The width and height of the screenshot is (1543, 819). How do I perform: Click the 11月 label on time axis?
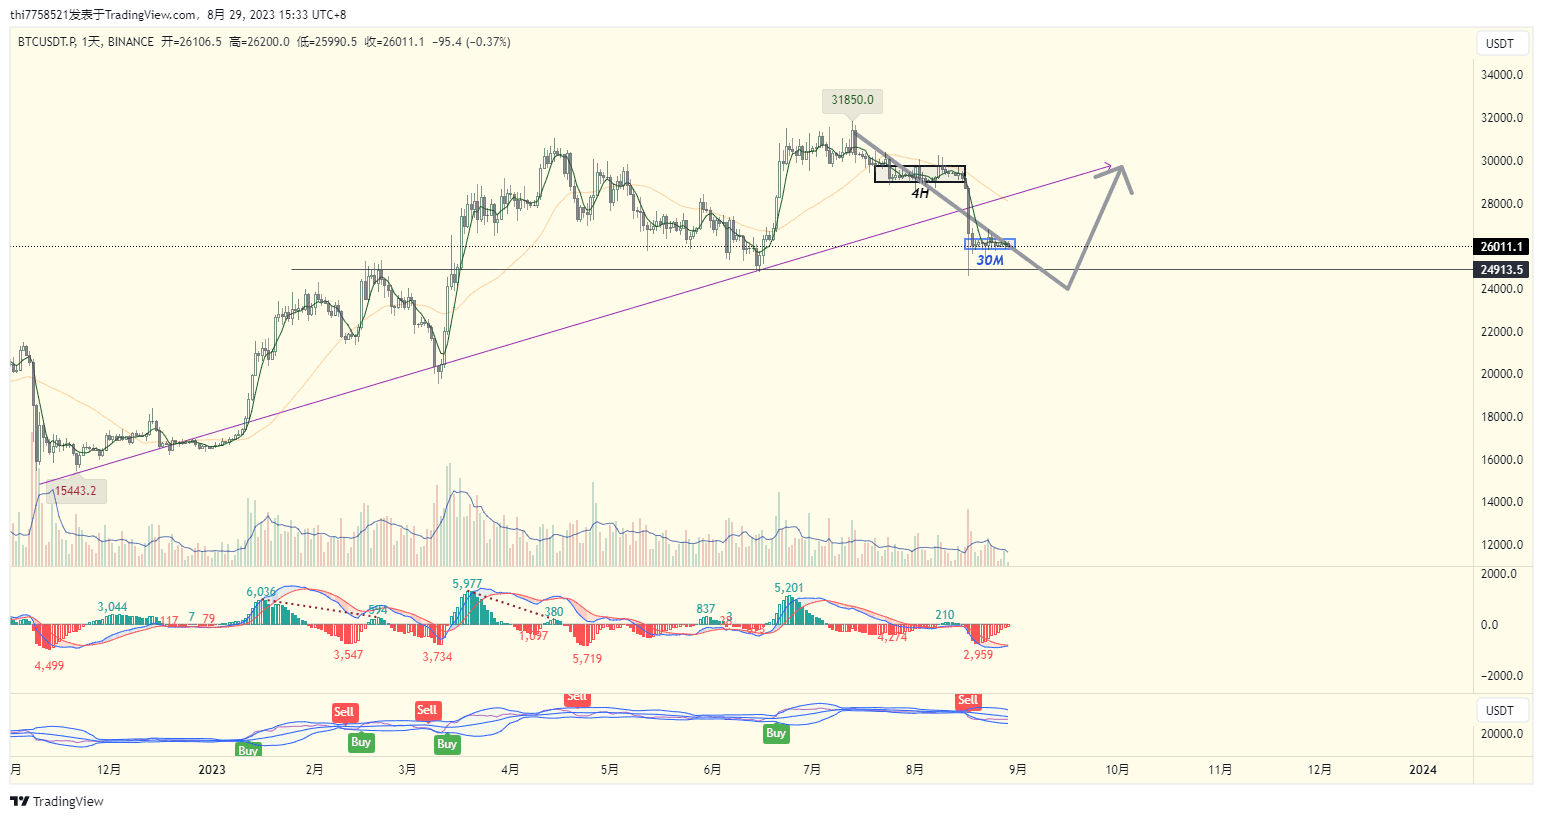[x=1221, y=770]
